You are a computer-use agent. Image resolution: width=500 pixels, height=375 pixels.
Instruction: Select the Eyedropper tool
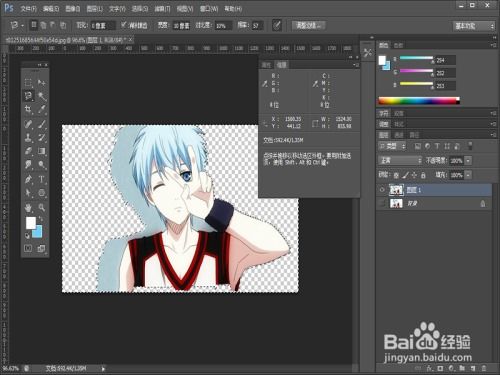[x=42, y=109]
